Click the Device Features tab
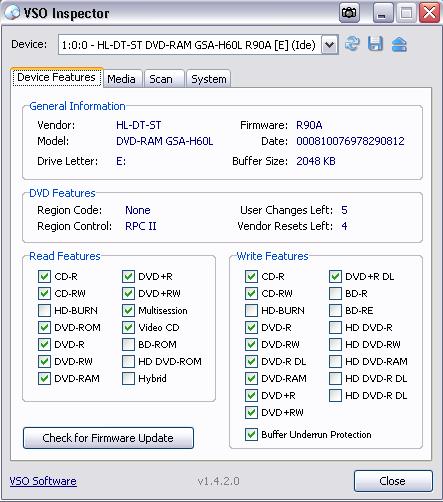 (x=57, y=77)
